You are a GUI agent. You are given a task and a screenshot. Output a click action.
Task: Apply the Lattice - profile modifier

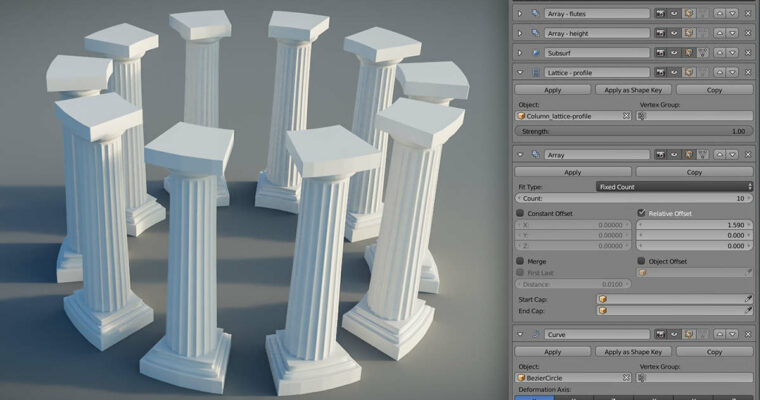553,90
